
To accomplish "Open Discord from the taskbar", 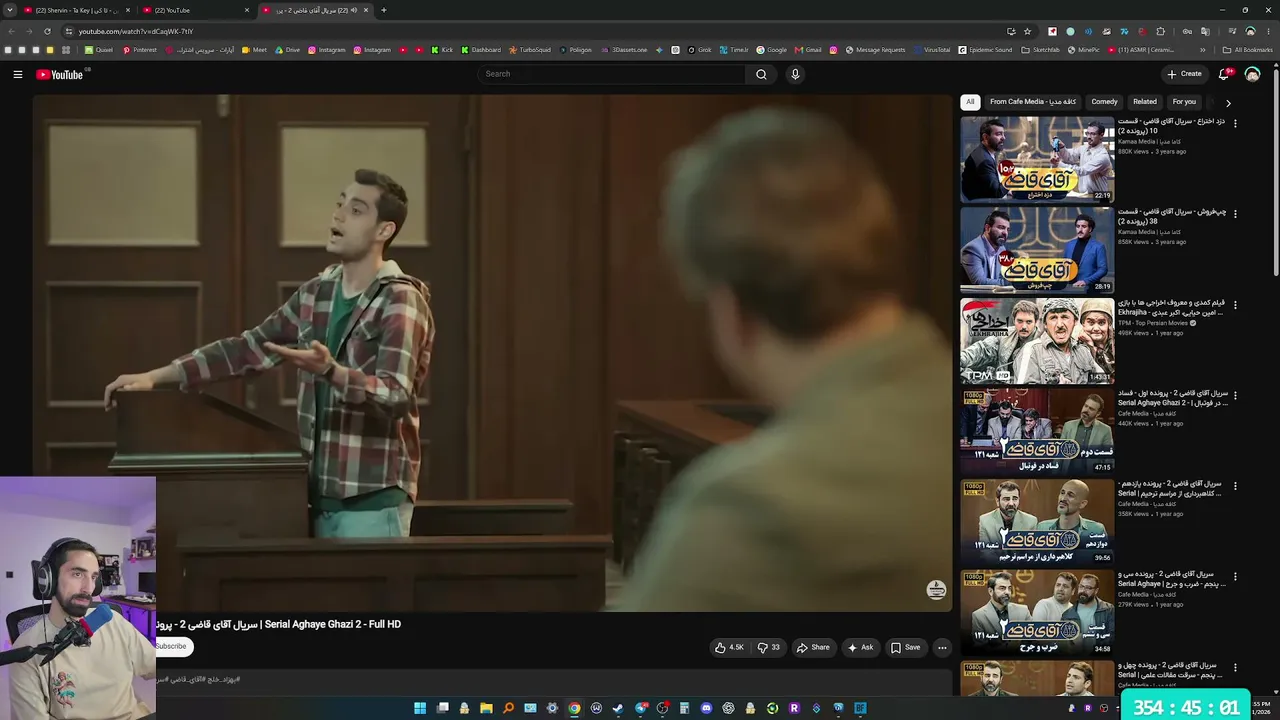I will (706, 709).
